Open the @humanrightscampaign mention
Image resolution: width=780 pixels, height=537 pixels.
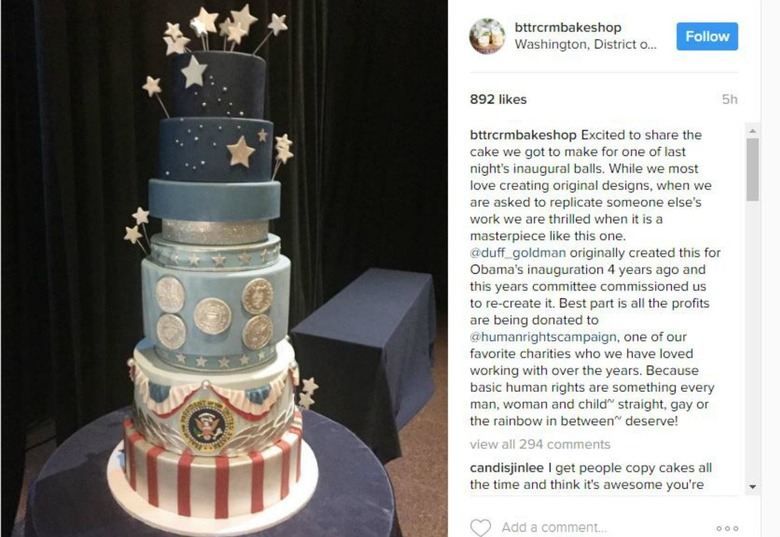point(543,337)
